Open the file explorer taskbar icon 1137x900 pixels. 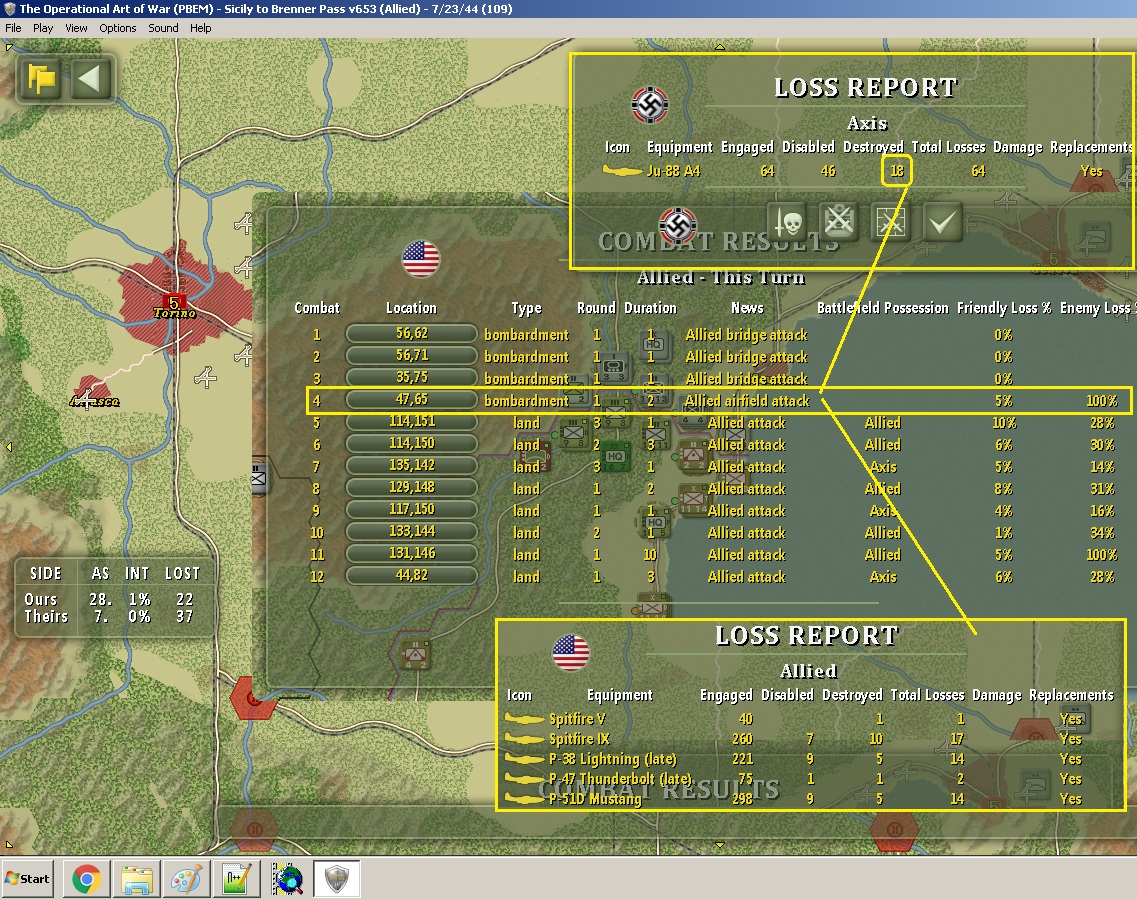coord(137,880)
